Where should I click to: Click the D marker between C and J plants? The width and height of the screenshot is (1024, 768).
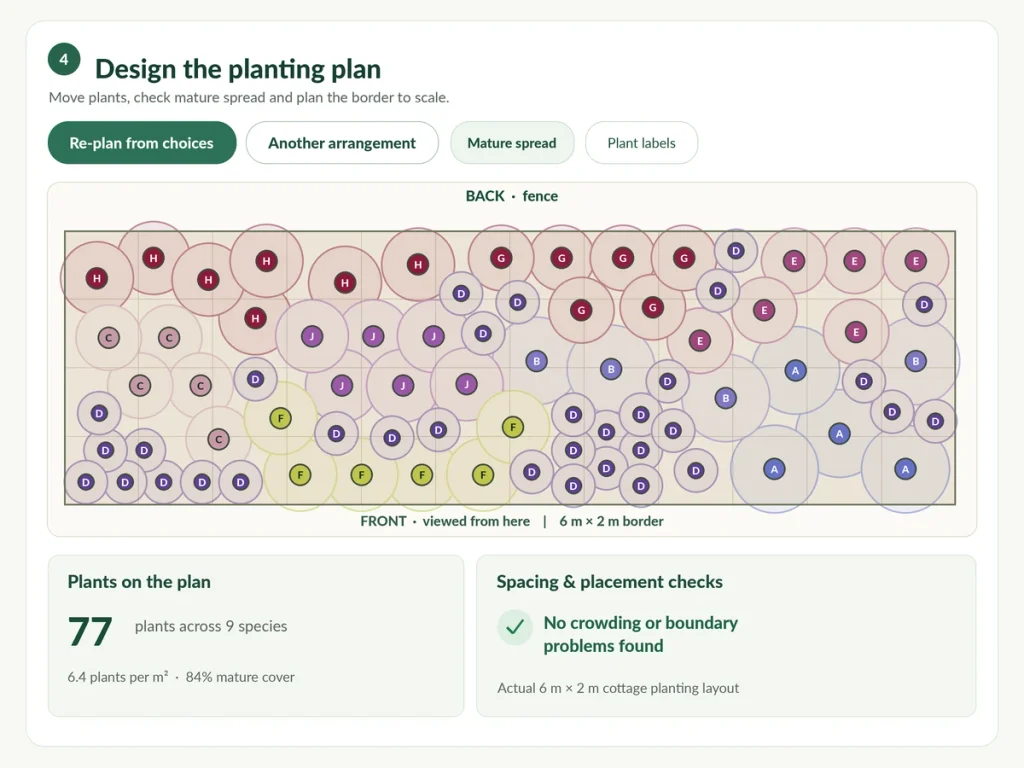[255, 379]
